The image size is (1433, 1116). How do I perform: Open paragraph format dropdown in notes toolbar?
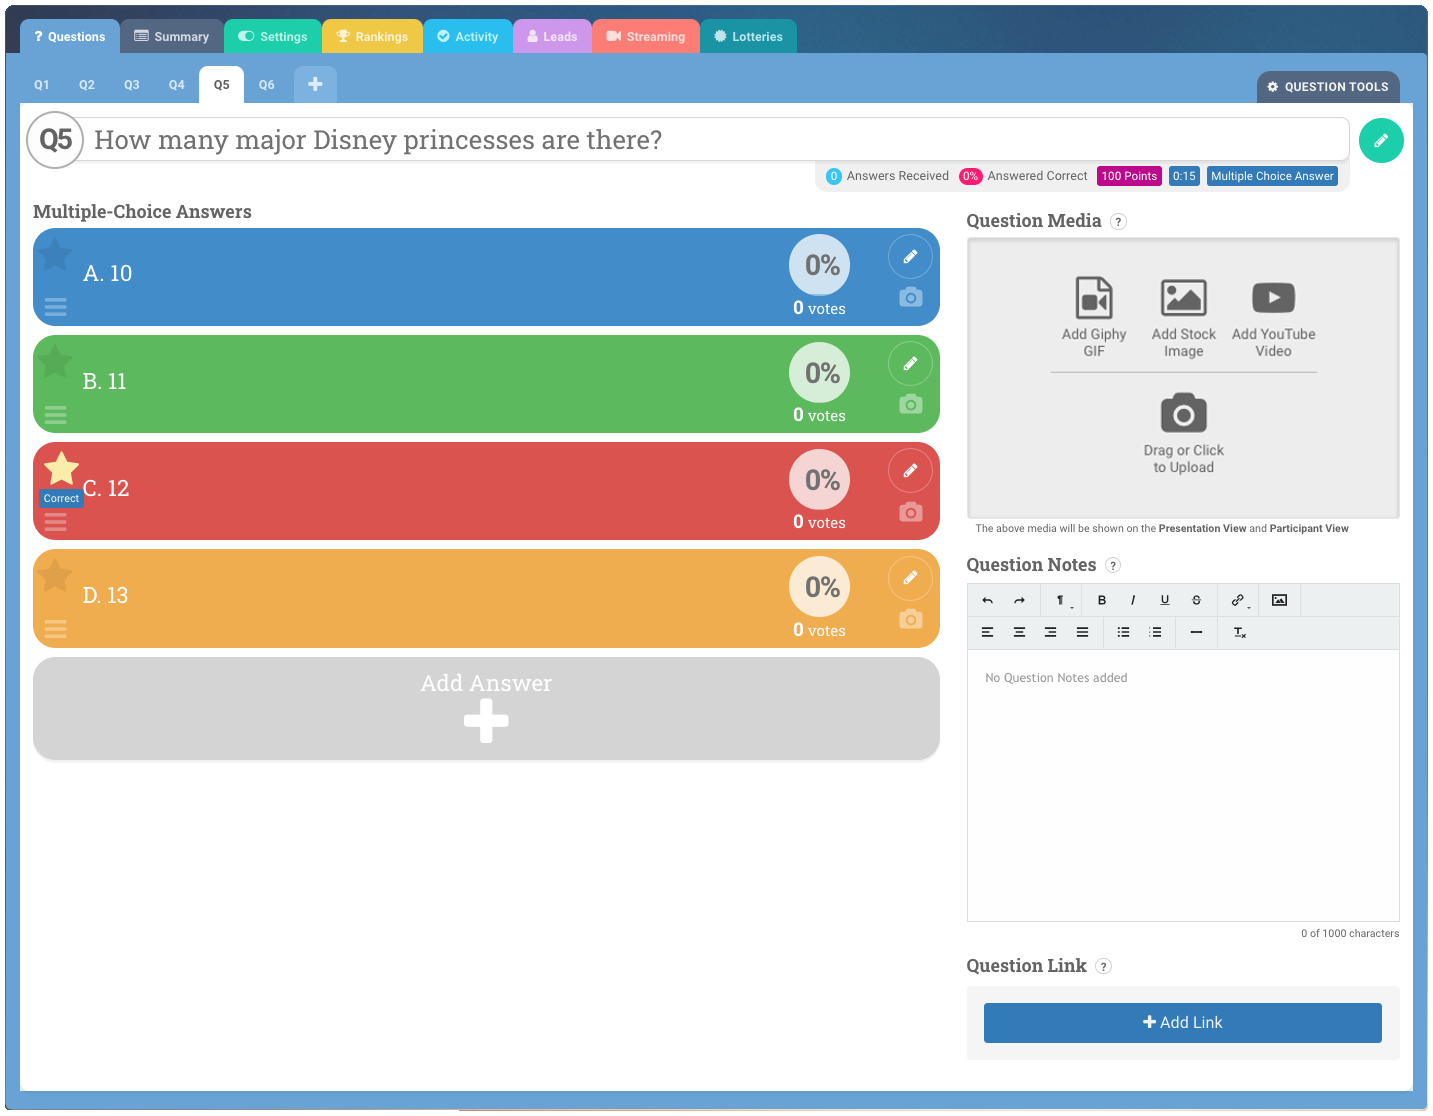(x=1062, y=600)
